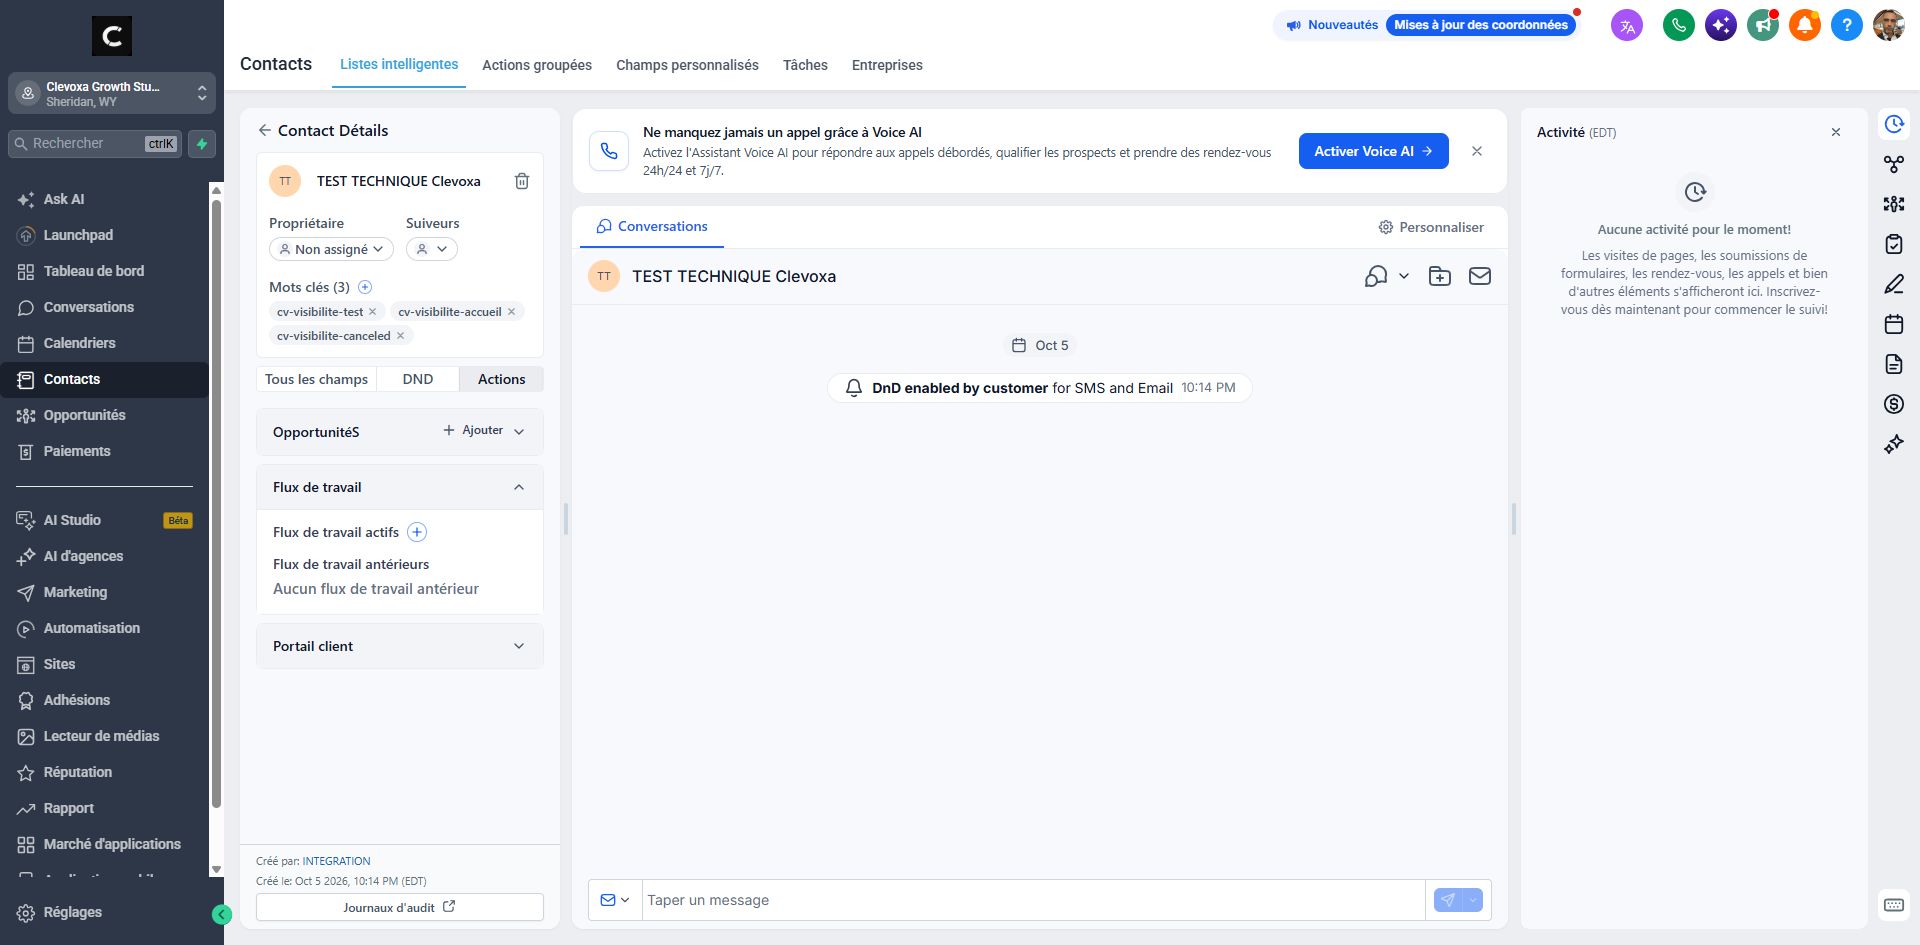Screen dimensions: 1920x945
Task: Dismiss the Voice AI banner
Action: (x=1477, y=151)
